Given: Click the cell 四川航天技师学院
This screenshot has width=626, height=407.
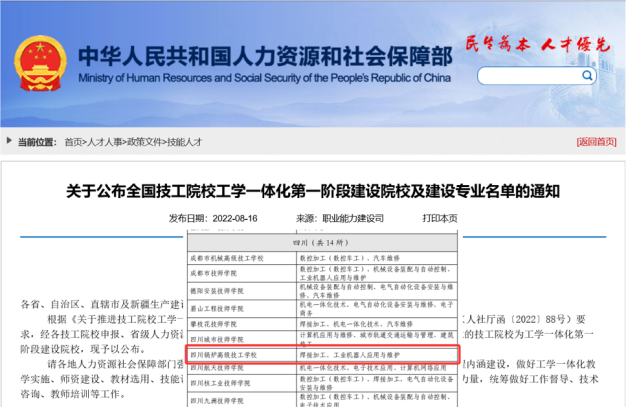Looking at the screenshot, I should 242,368.
